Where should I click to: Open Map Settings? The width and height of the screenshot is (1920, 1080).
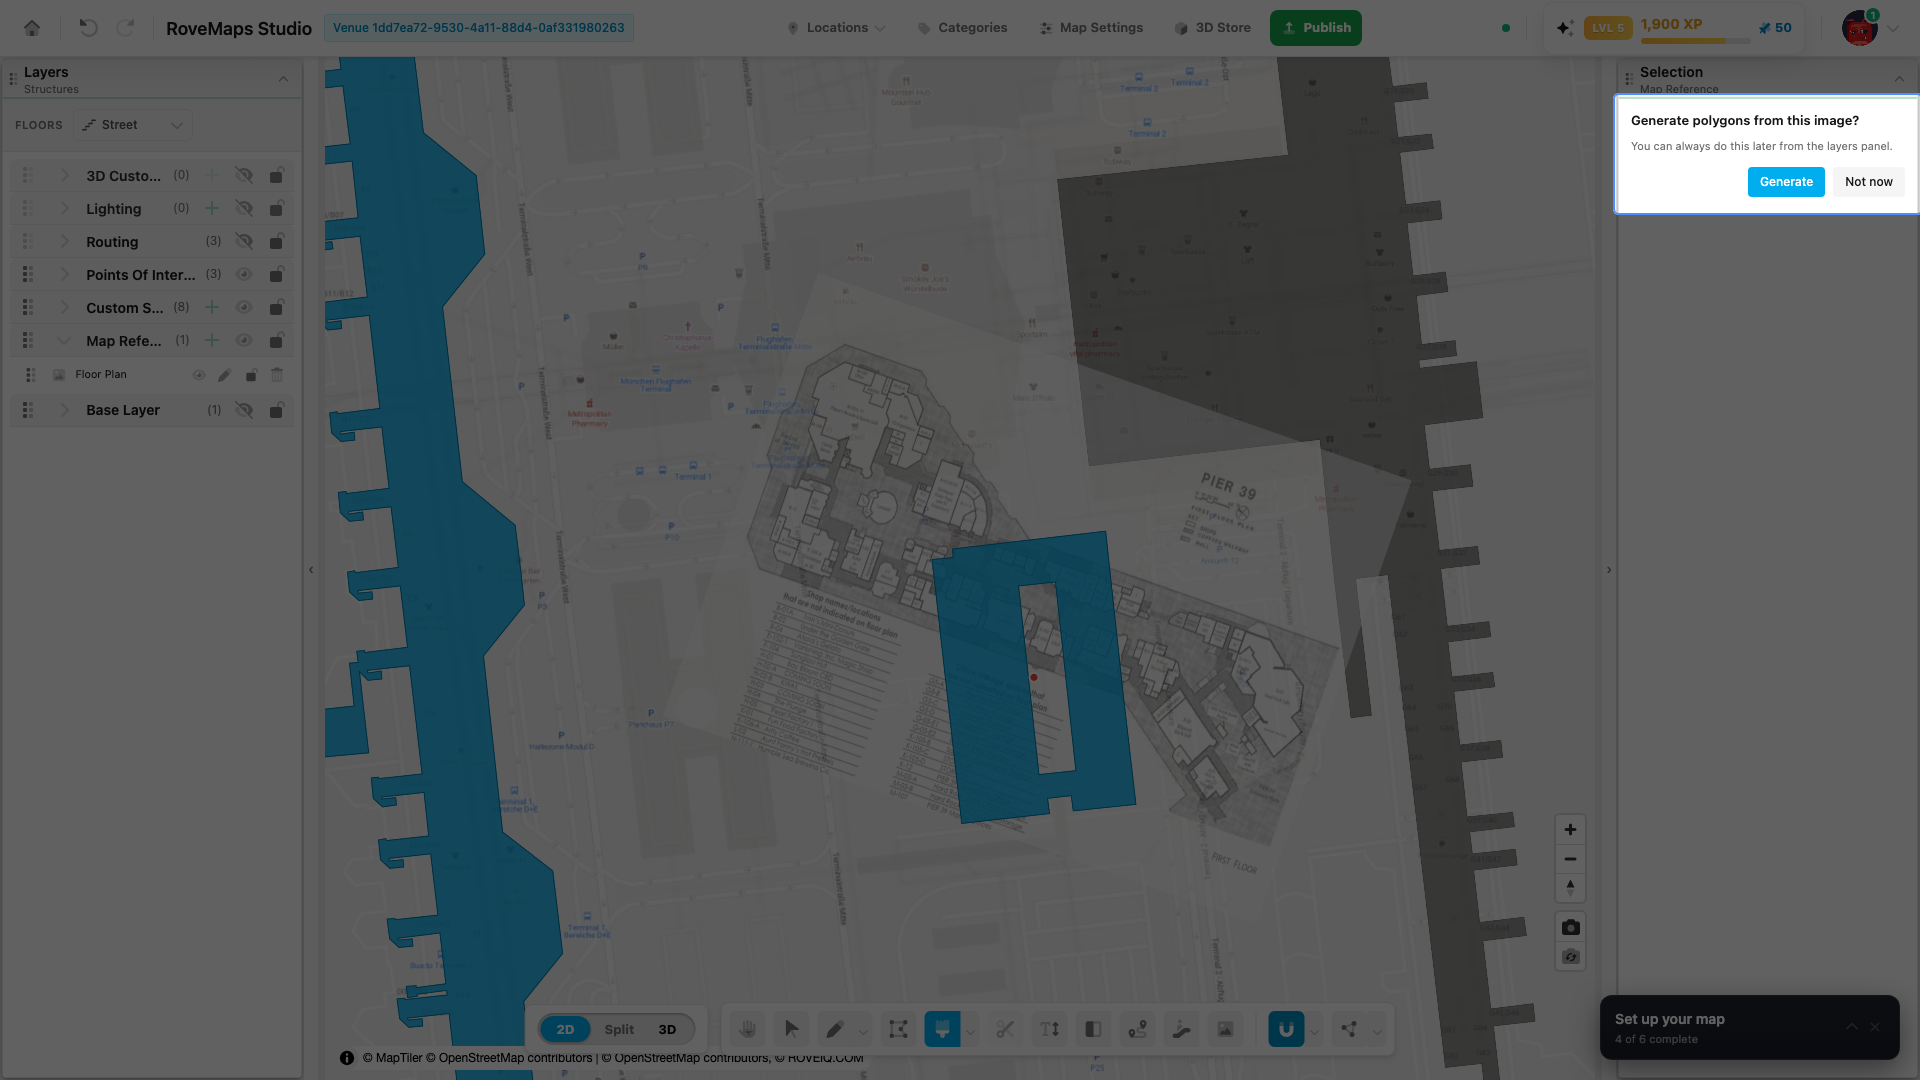(x=1091, y=28)
